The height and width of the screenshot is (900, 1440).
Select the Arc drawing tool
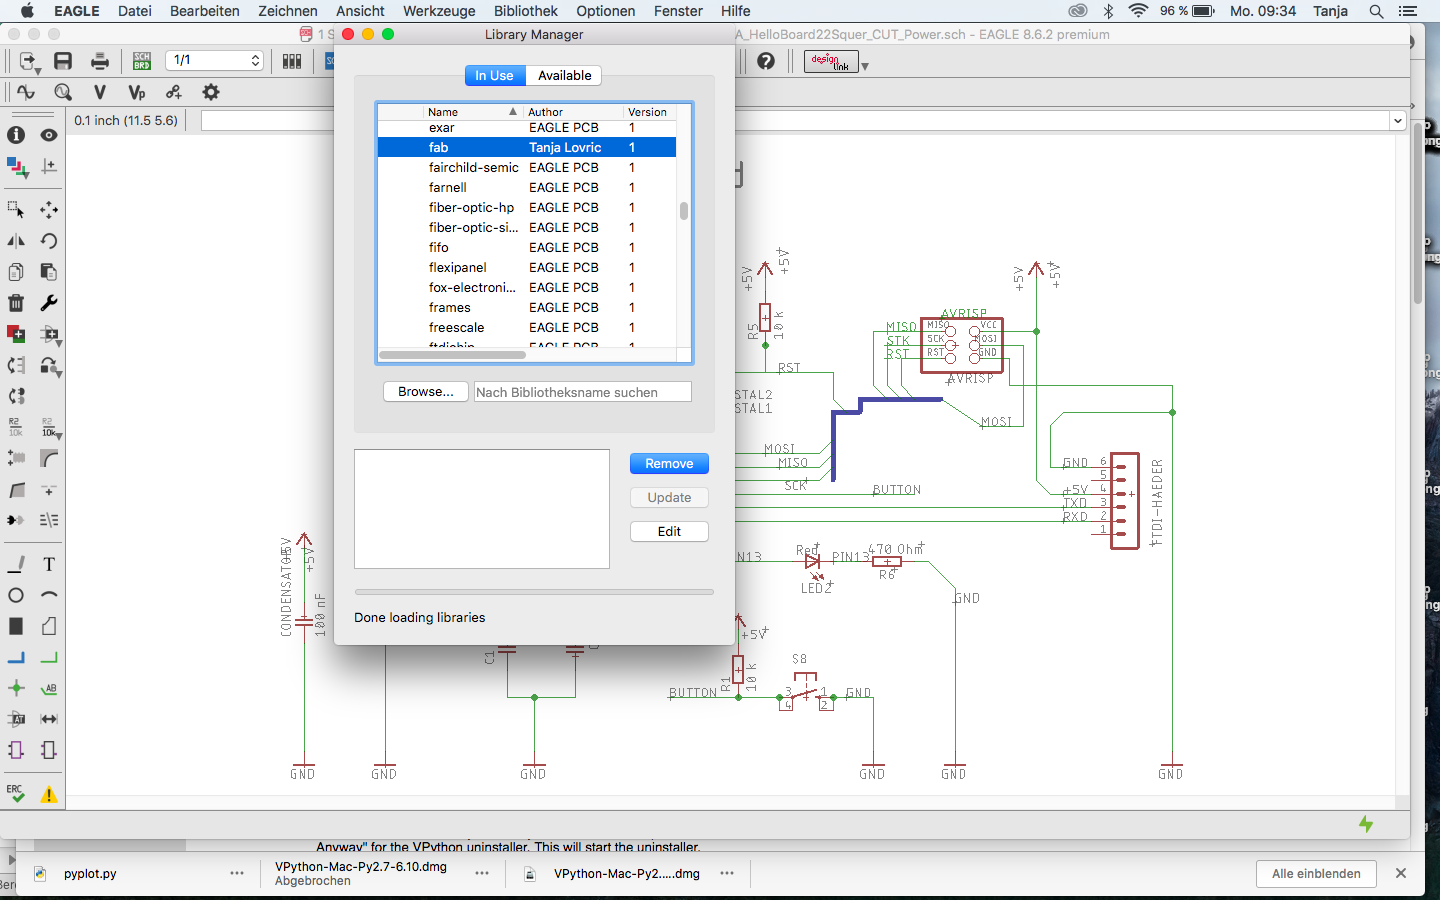click(x=48, y=595)
